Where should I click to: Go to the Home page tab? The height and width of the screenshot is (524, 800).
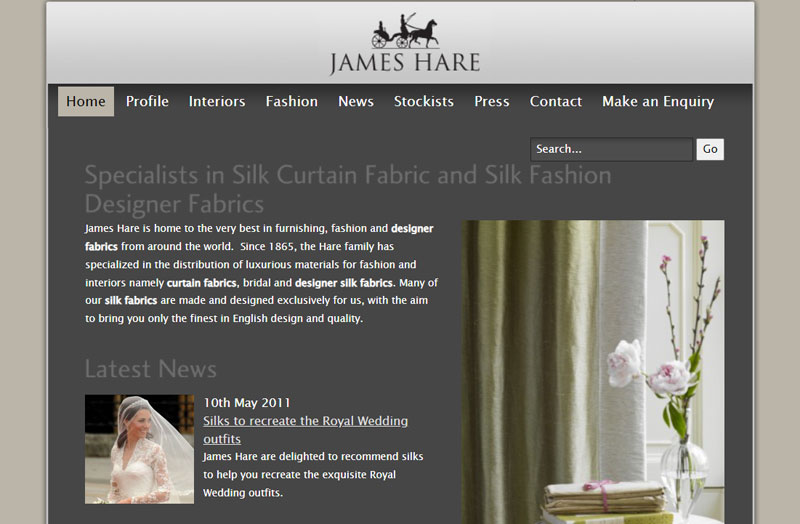[86, 101]
